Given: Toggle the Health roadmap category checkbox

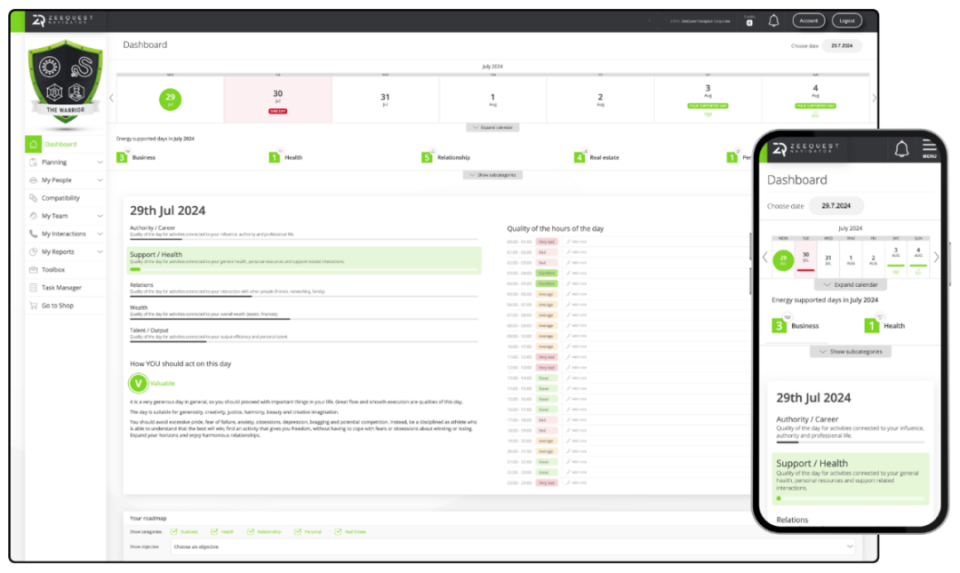Looking at the screenshot, I should point(214,531).
